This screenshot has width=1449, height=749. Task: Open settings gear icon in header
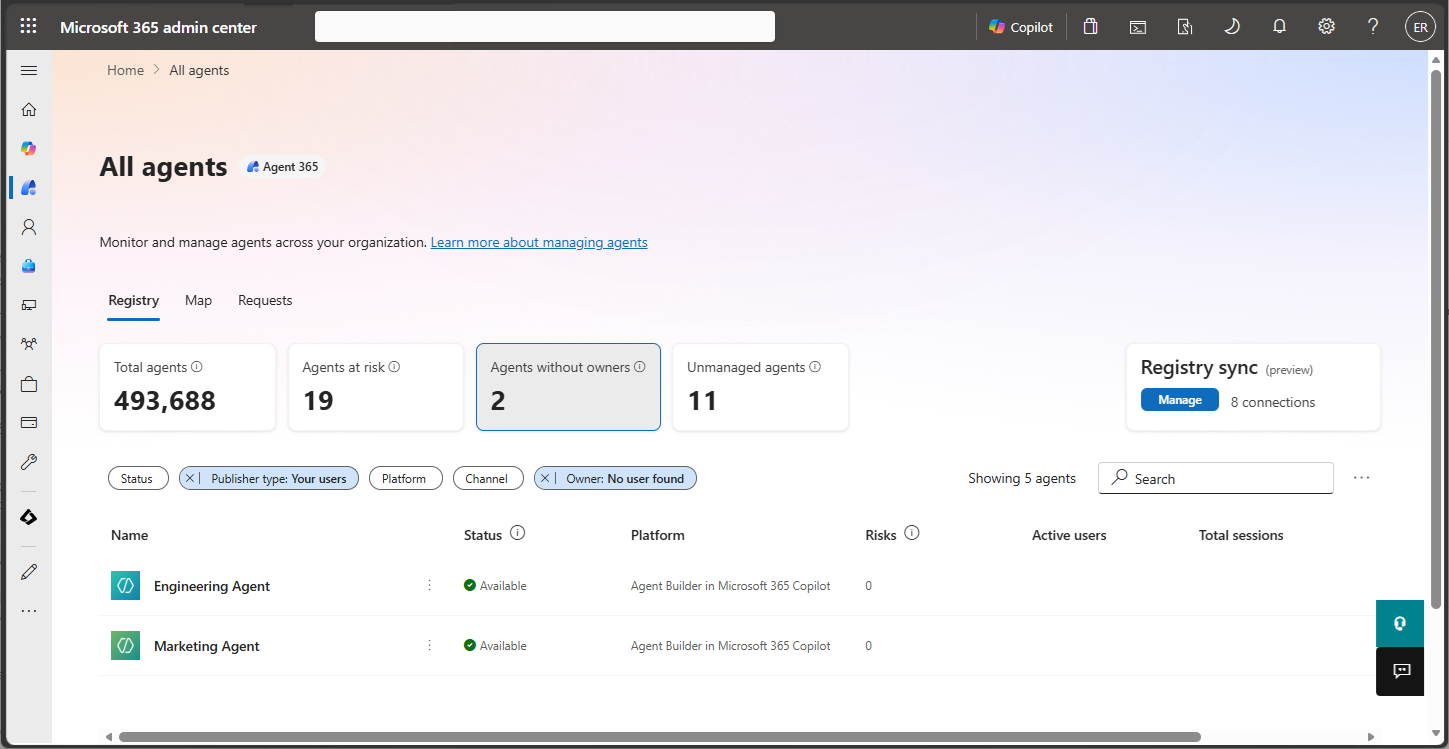point(1326,27)
